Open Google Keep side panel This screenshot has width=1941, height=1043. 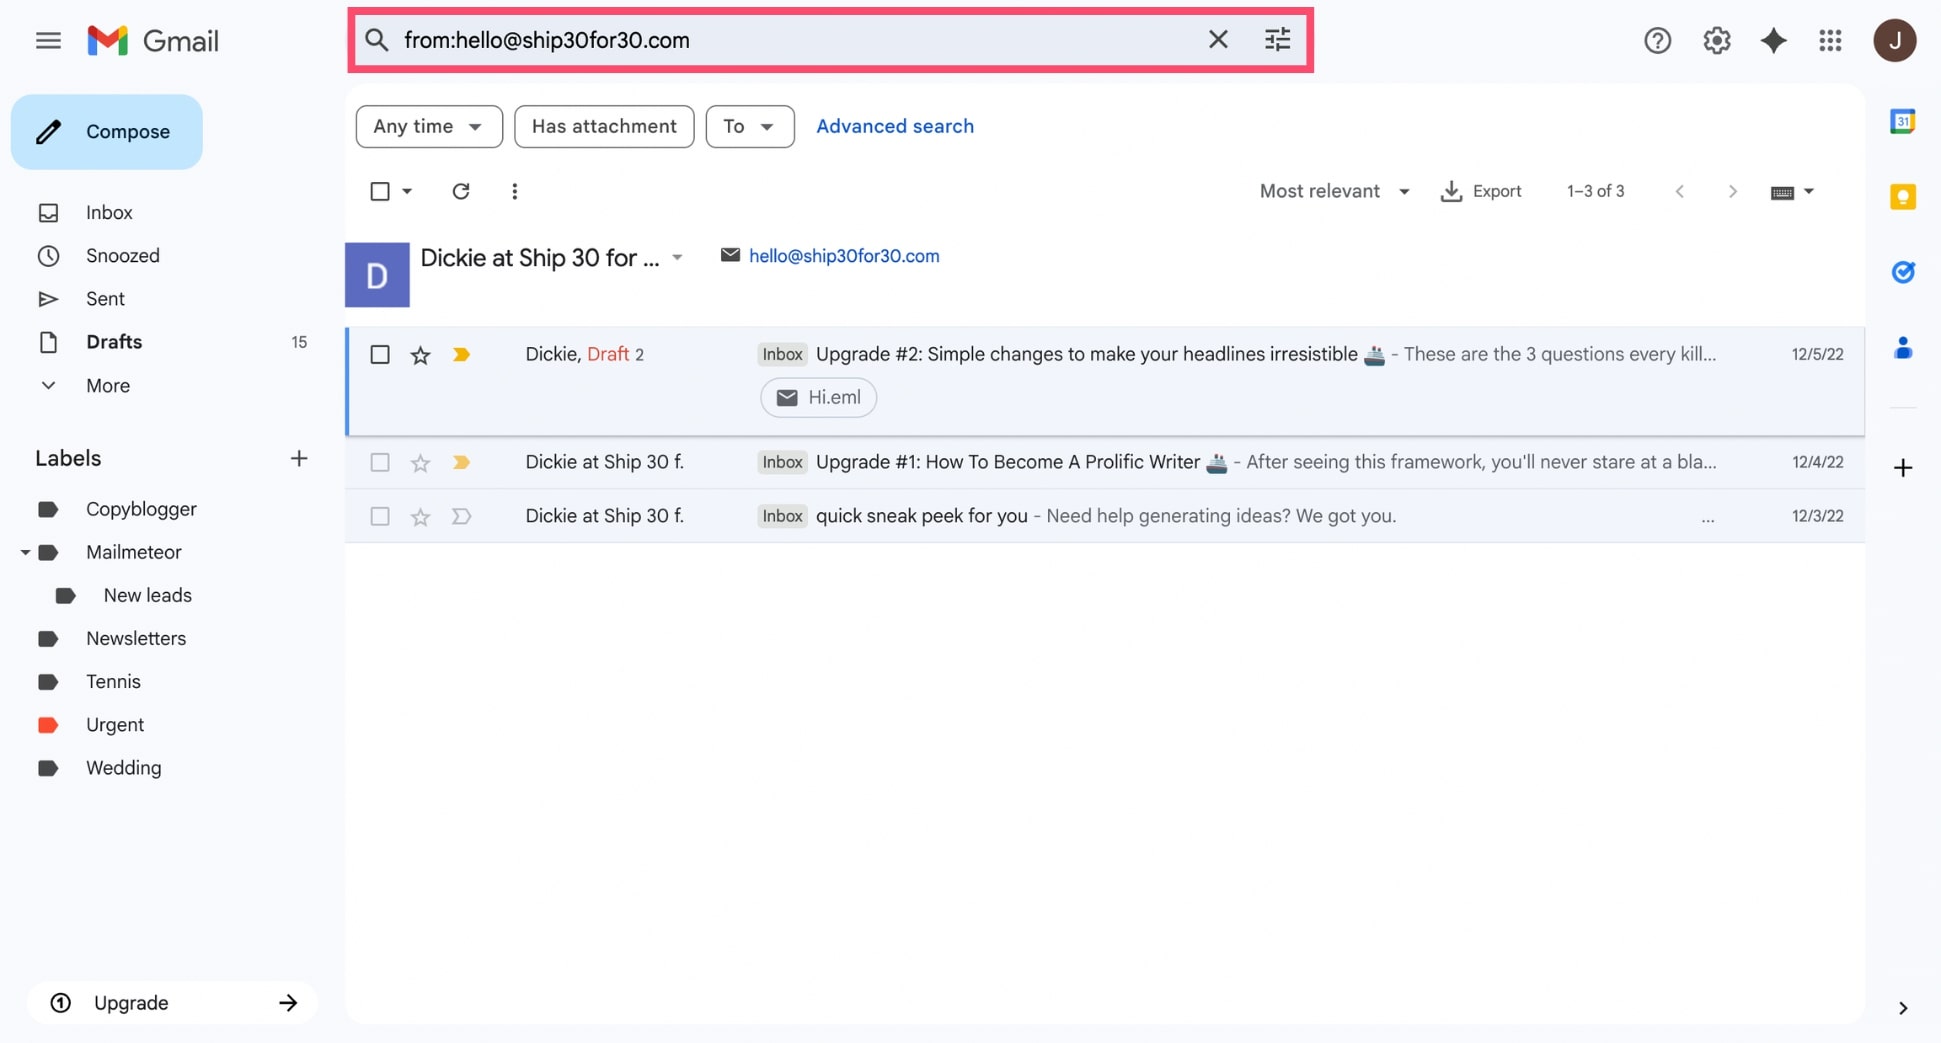(1902, 197)
